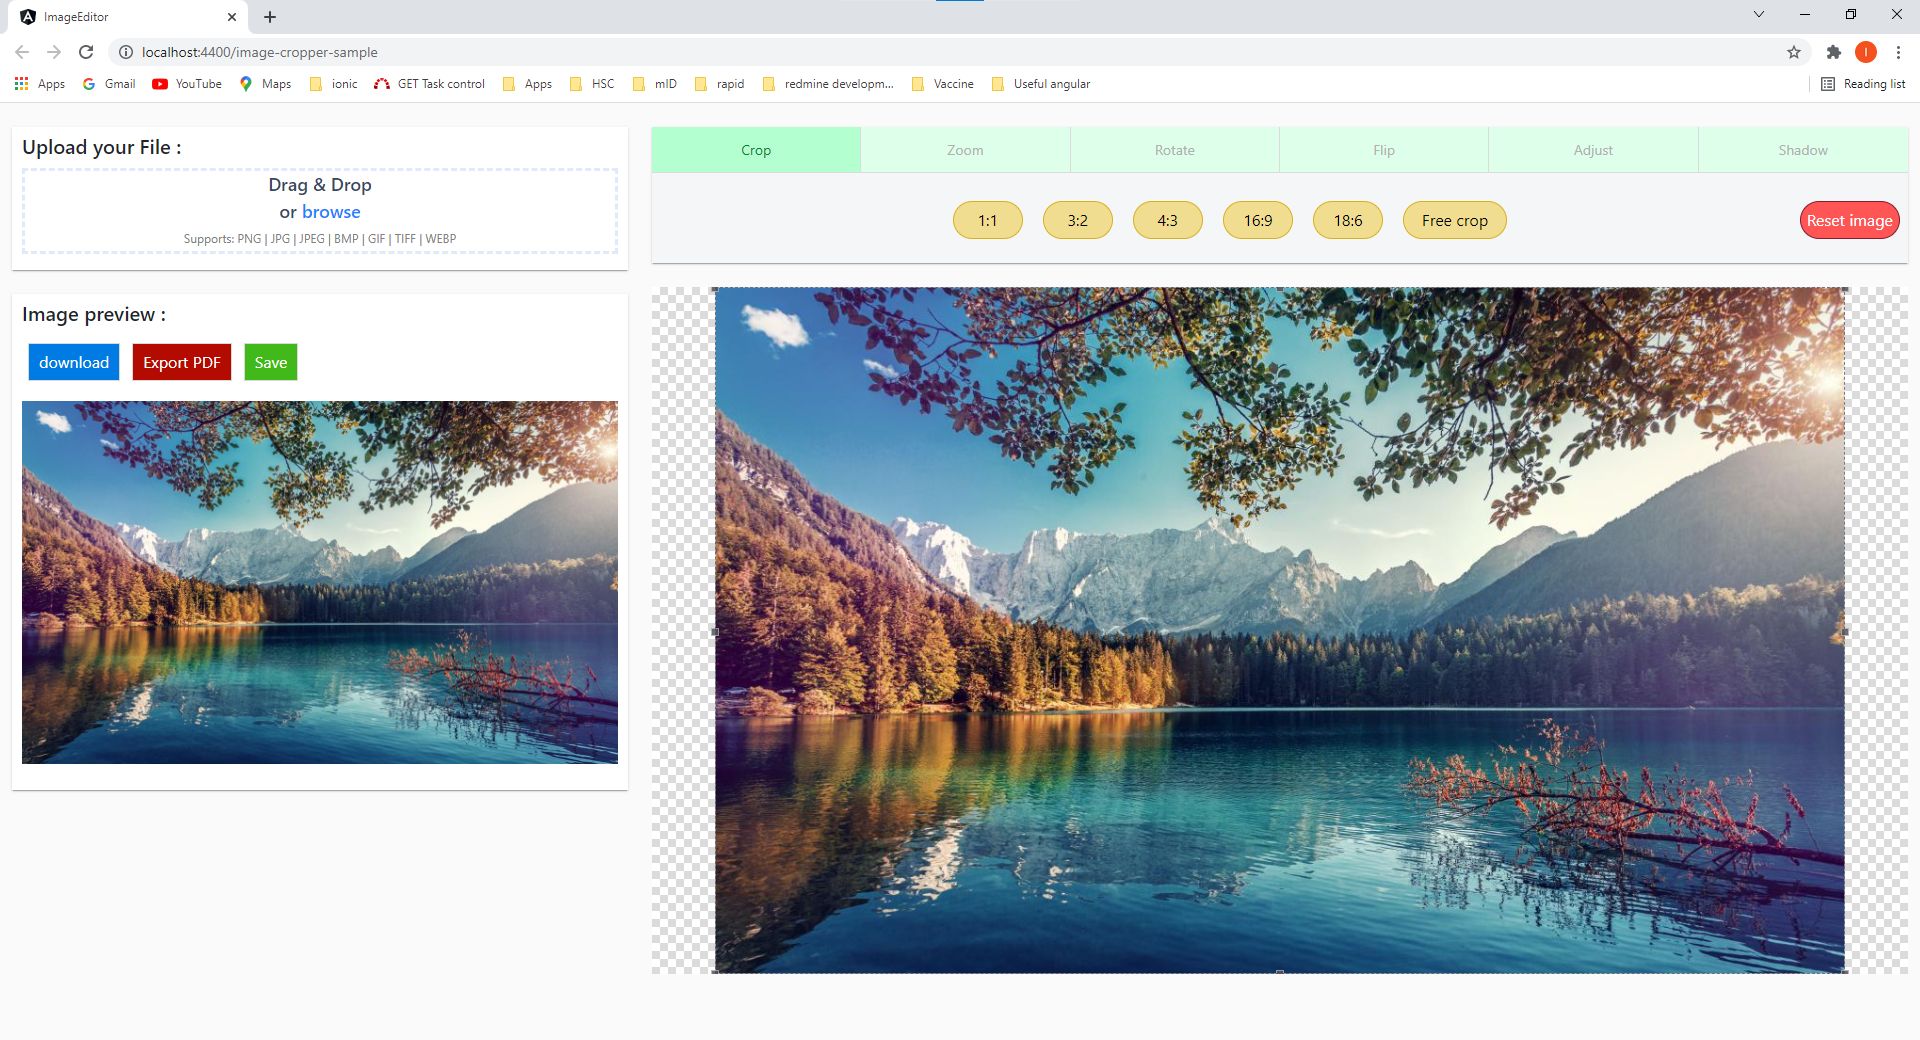Click the "Image preview :" heading

[94, 314]
